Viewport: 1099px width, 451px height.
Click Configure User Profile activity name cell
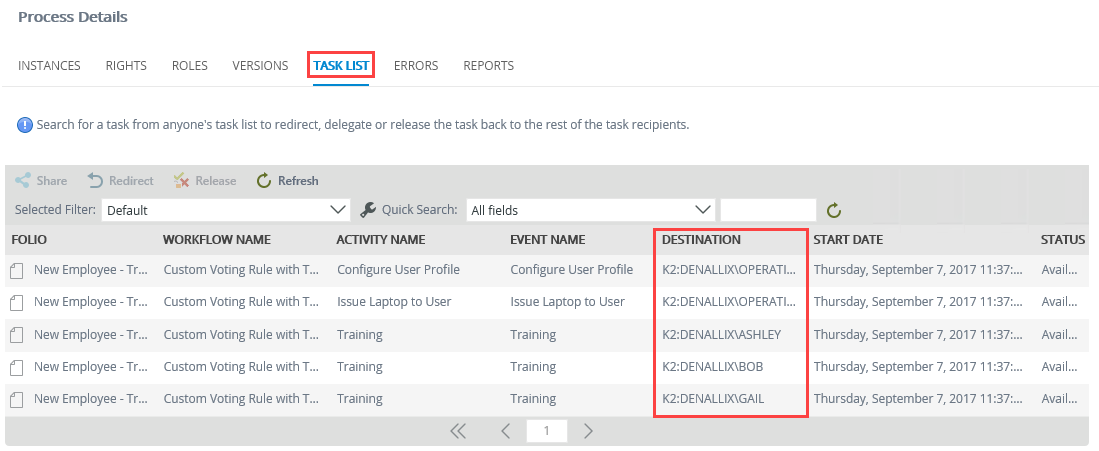[x=398, y=270]
